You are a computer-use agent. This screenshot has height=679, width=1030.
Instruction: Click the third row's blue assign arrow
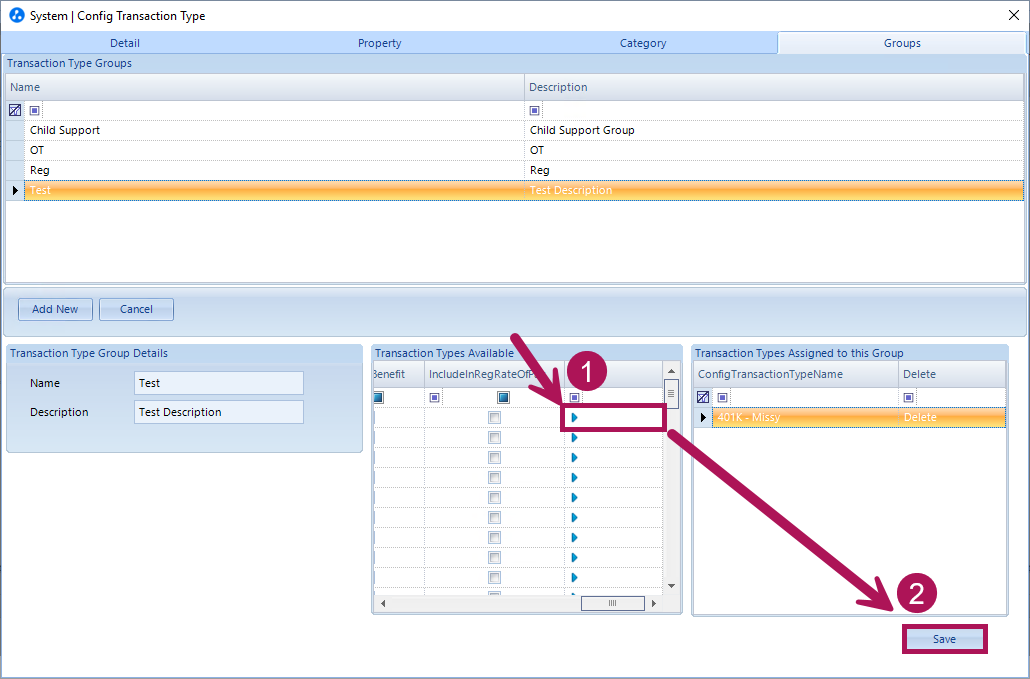(575, 458)
